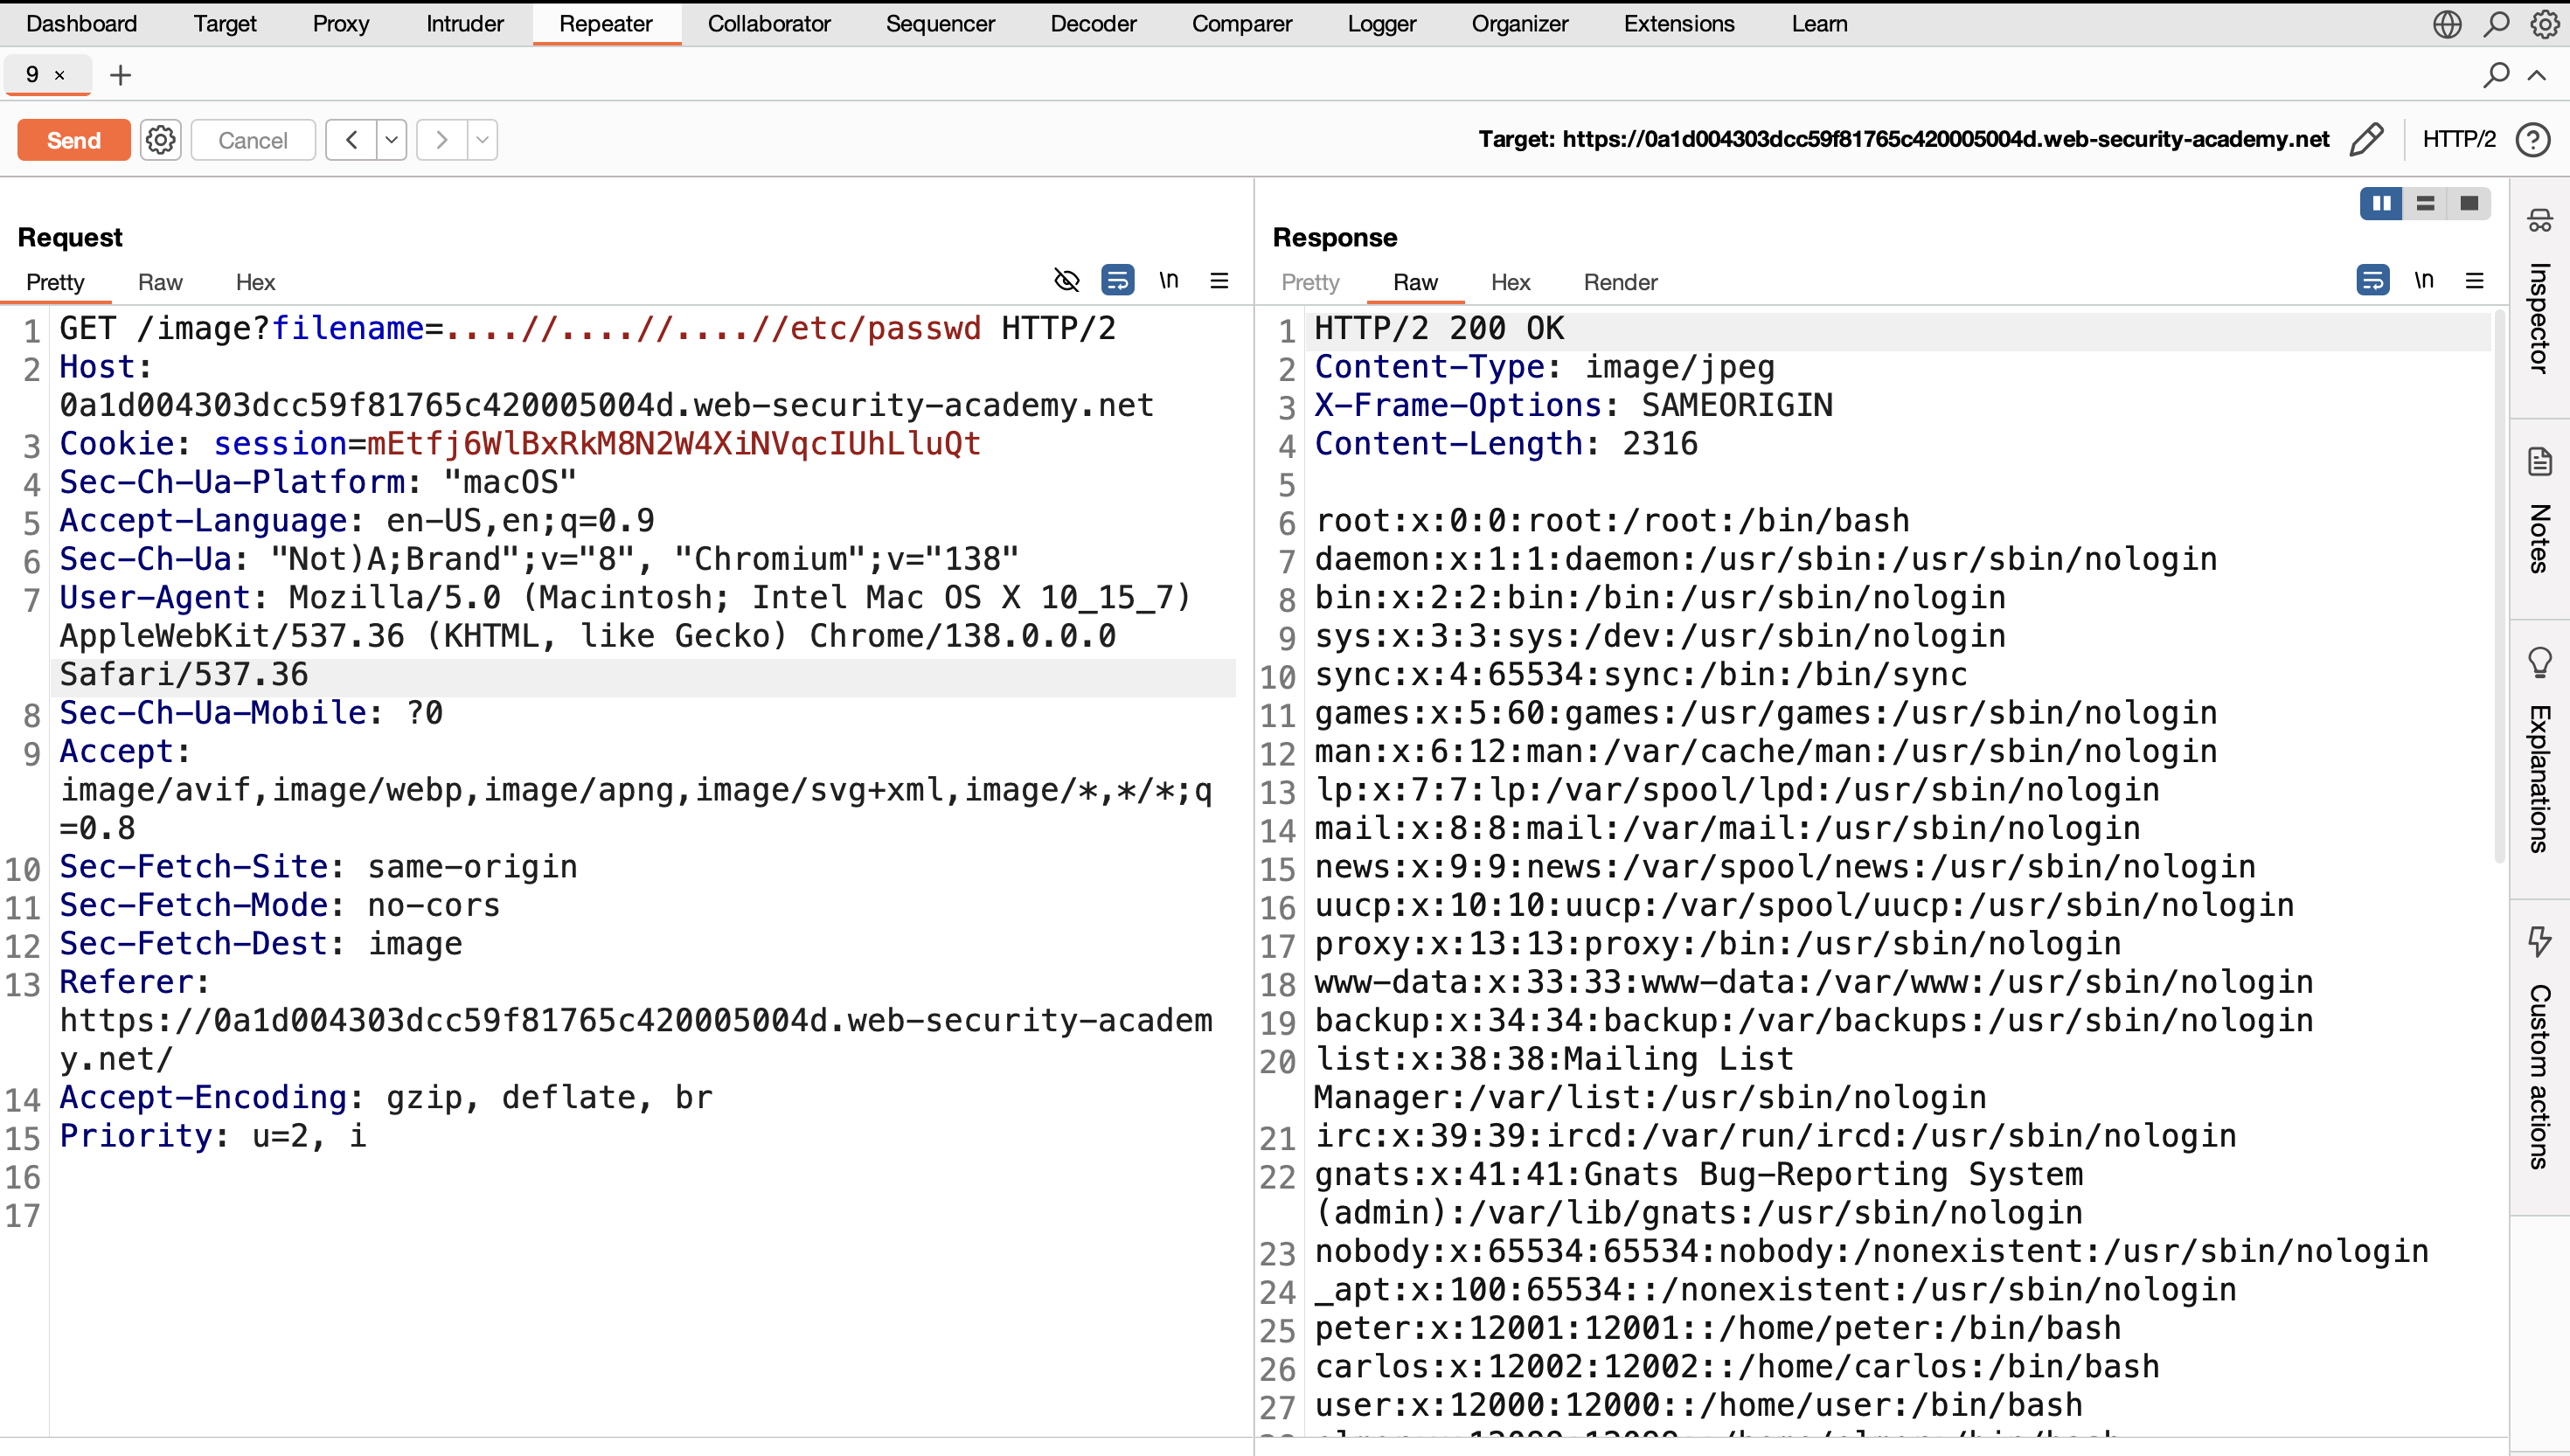
Task: Open the Notes side panel
Action: [x=2538, y=510]
